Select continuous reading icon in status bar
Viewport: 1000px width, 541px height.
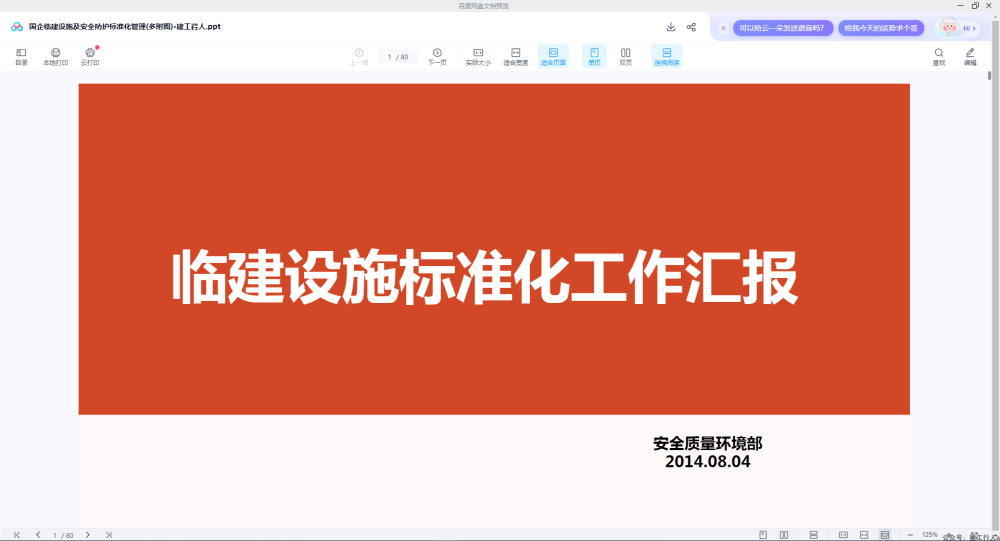pos(813,535)
